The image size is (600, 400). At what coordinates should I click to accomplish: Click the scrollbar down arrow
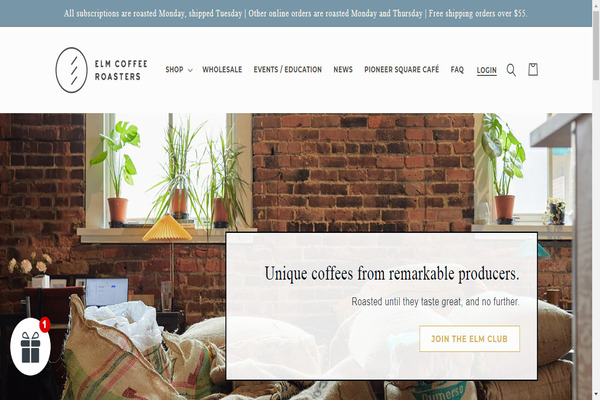[596, 395]
